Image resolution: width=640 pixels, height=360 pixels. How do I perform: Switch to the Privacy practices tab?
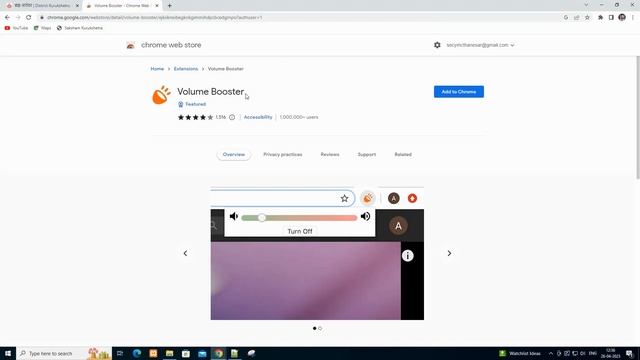283,155
